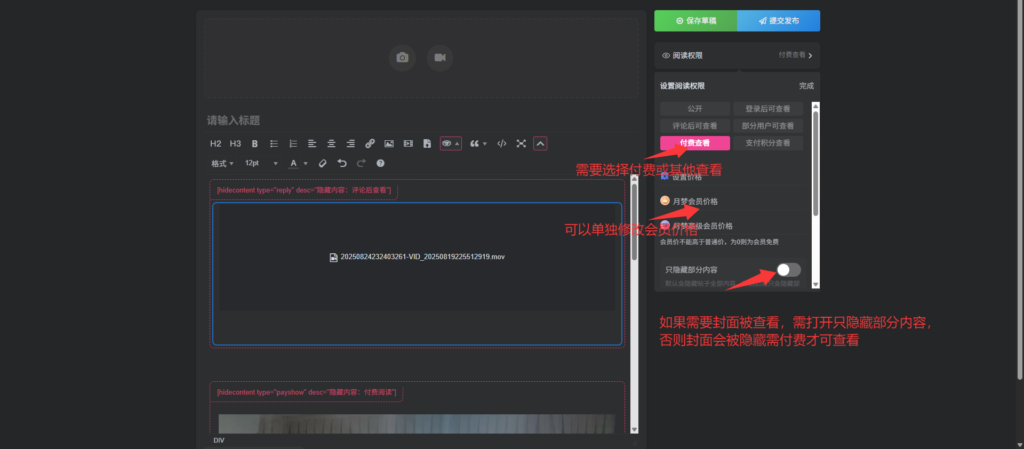Select the 支付积分查看 option
The image size is (1024, 449).
[x=768, y=143]
